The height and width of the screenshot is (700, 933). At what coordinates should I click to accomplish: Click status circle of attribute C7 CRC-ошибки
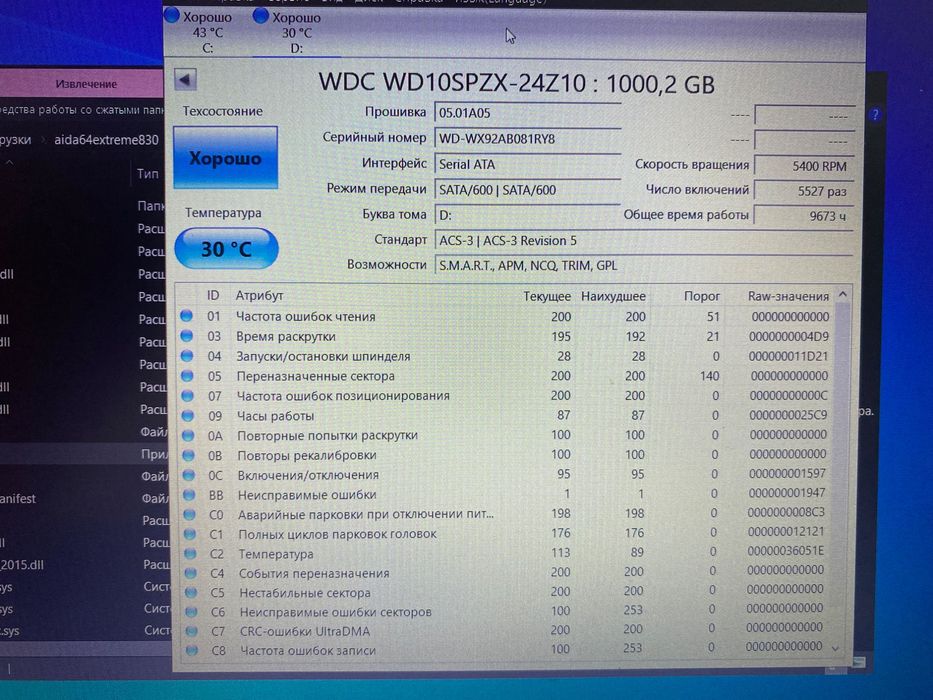click(x=191, y=630)
